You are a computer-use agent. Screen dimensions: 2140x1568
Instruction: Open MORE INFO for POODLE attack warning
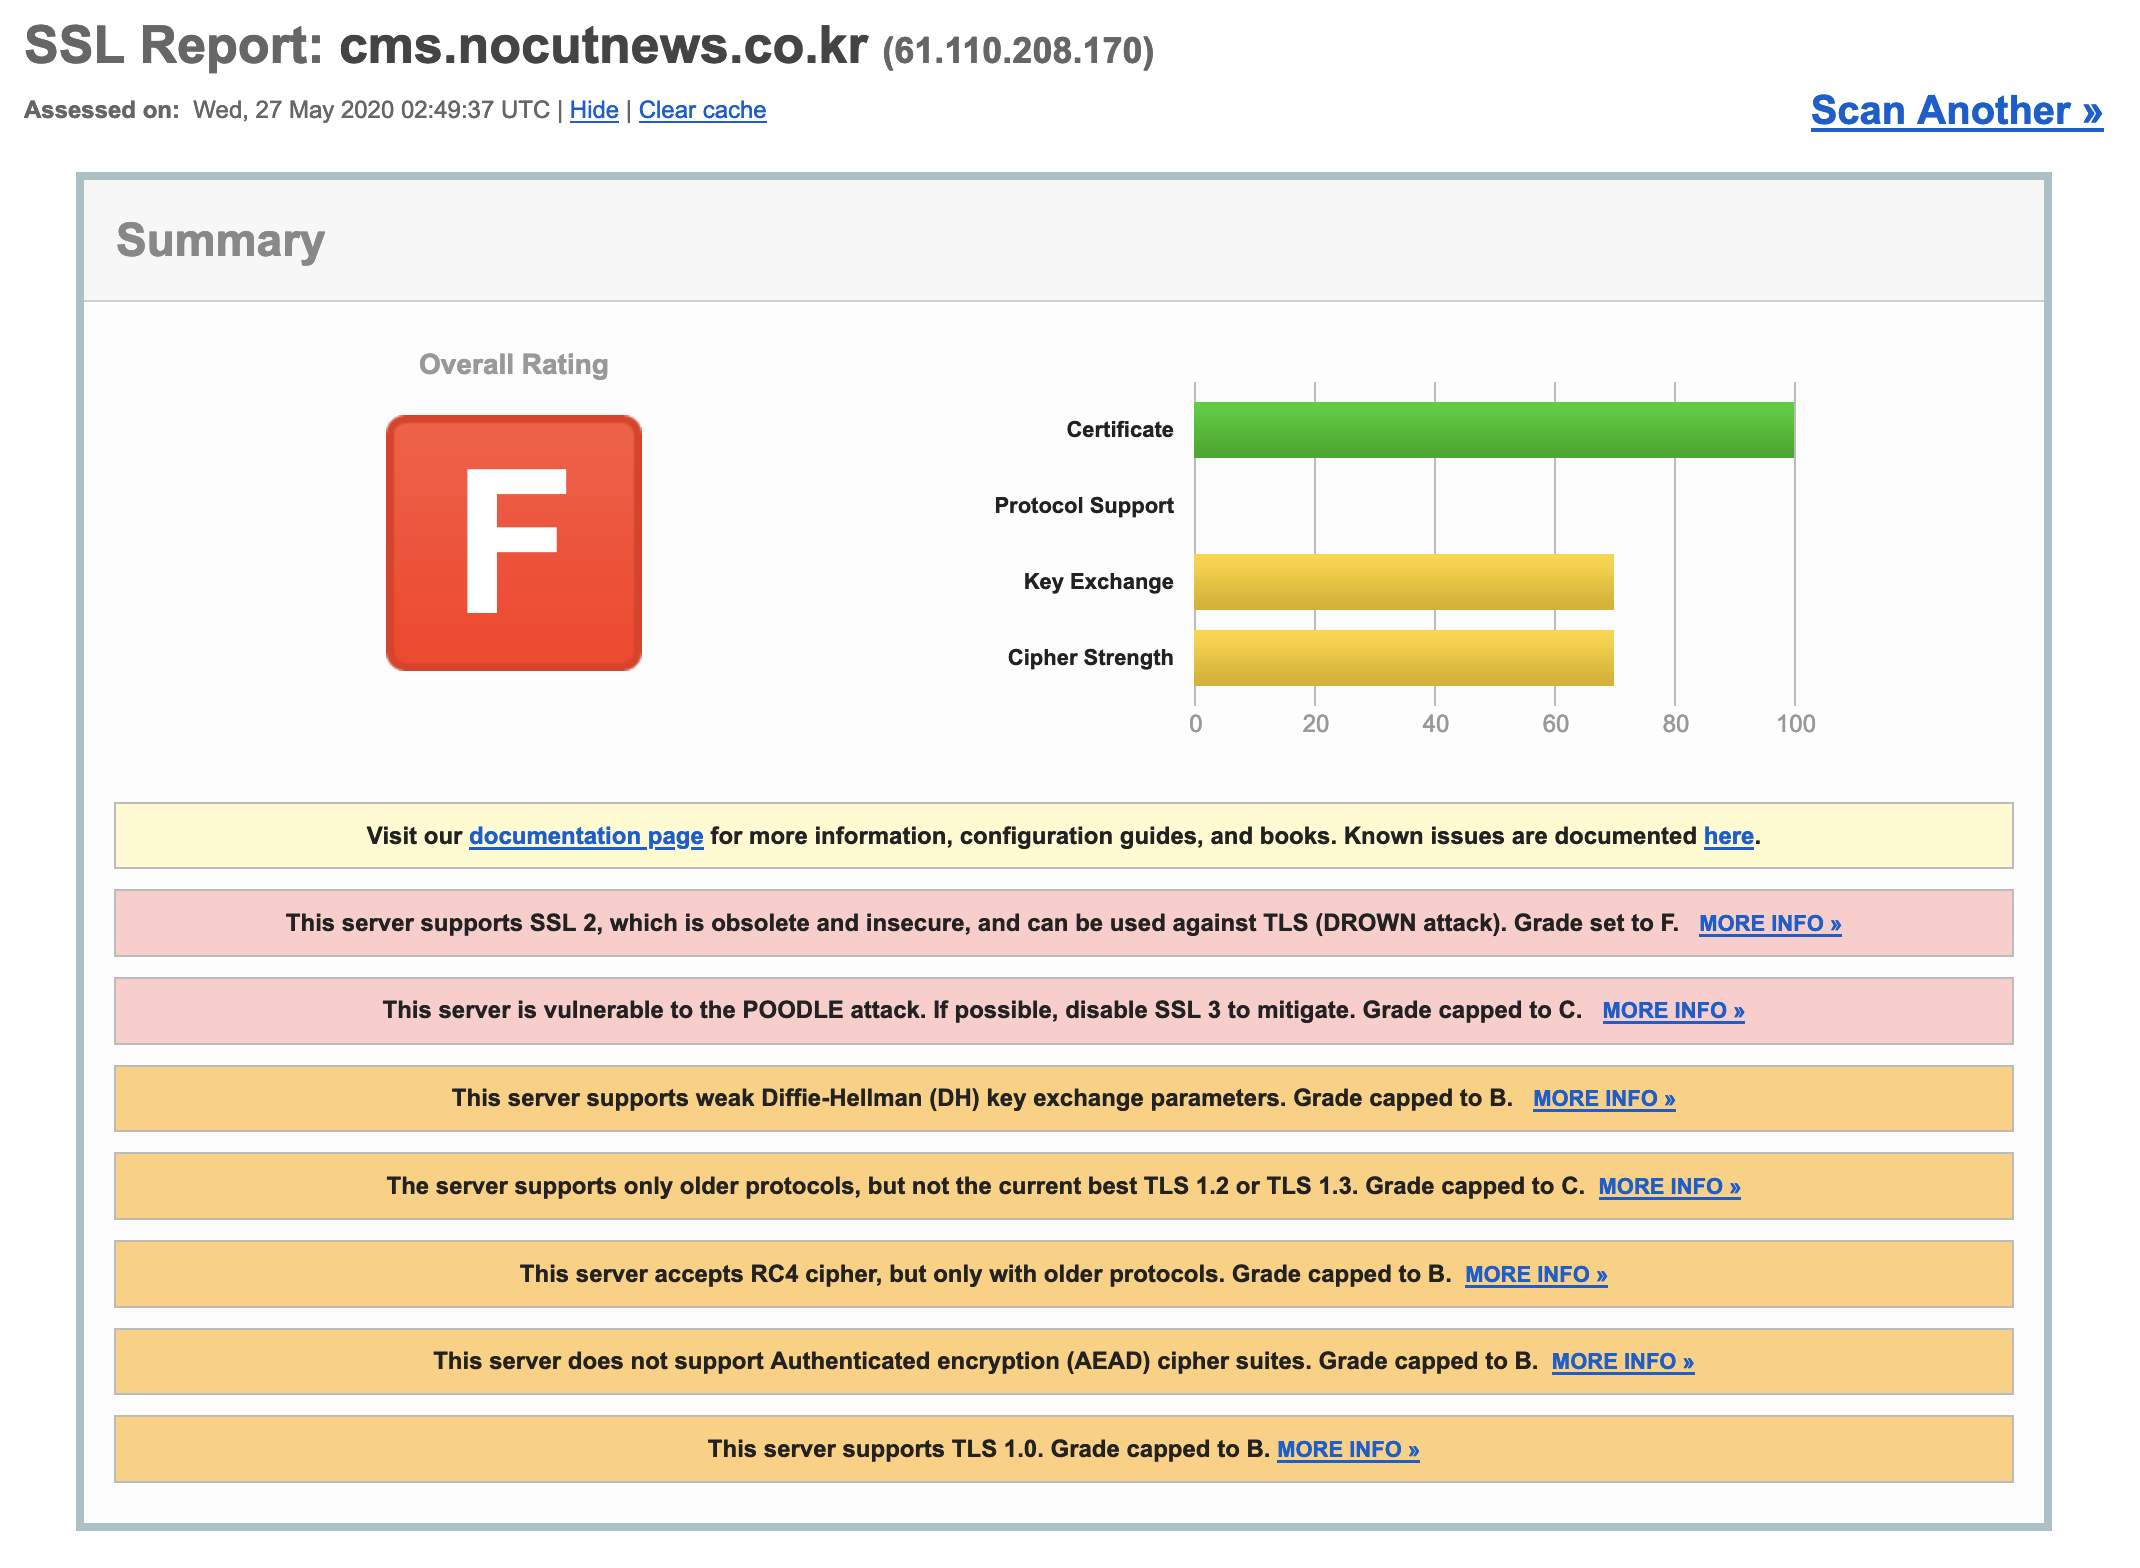coord(1673,1010)
